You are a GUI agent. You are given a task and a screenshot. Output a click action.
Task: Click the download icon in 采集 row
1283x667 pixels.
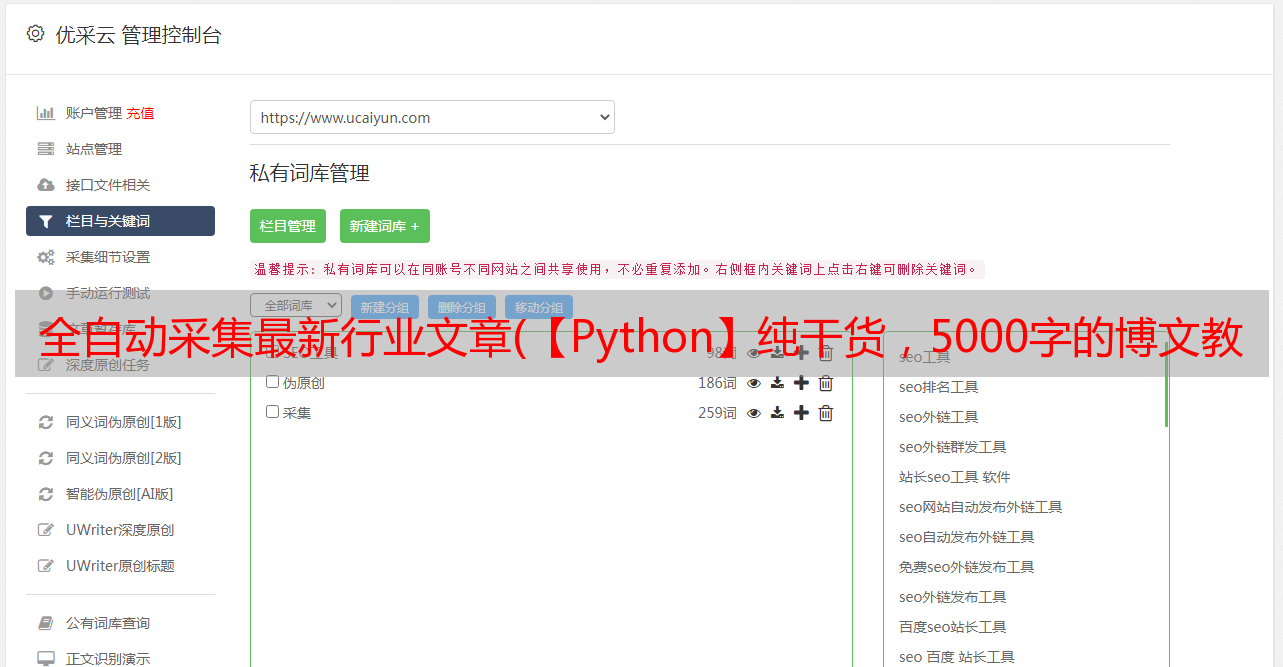pyautogui.click(x=777, y=413)
